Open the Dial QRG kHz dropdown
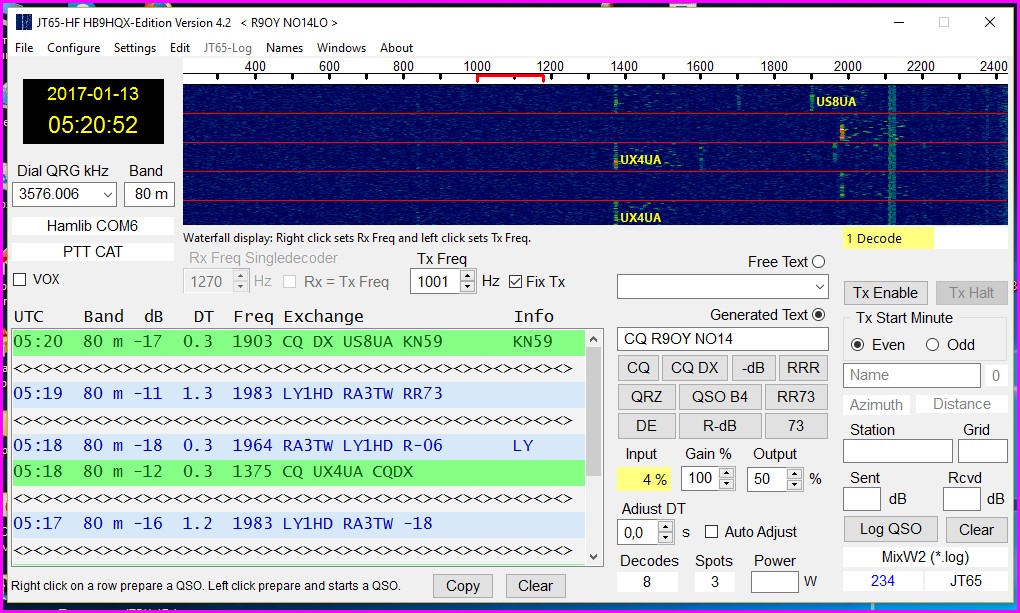 105,194
